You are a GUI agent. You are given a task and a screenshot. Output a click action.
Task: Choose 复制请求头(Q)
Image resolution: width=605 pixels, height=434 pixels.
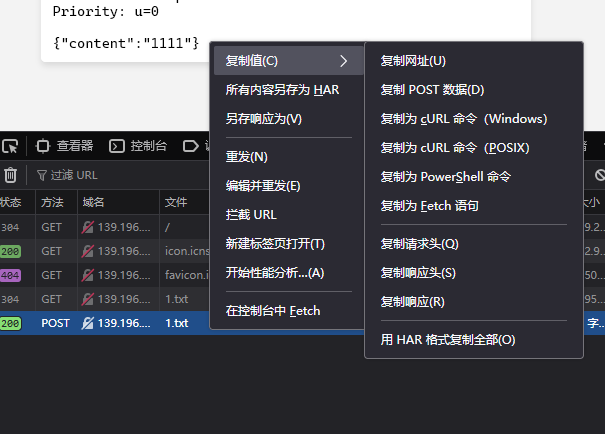474,244
